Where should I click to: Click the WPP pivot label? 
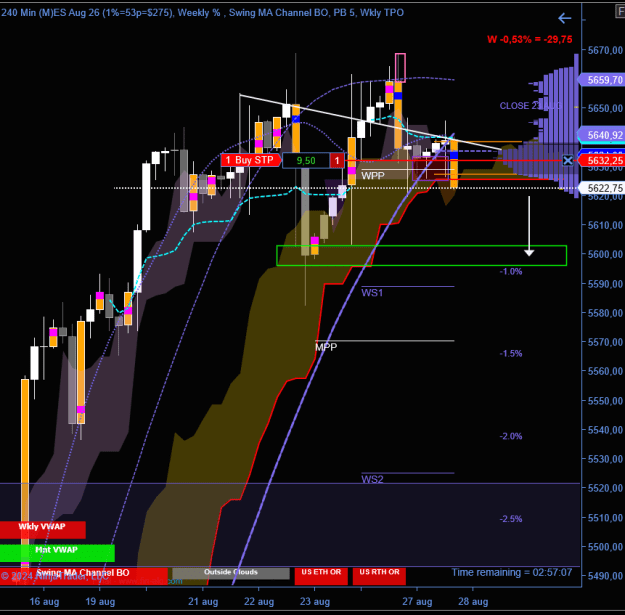[373, 176]
